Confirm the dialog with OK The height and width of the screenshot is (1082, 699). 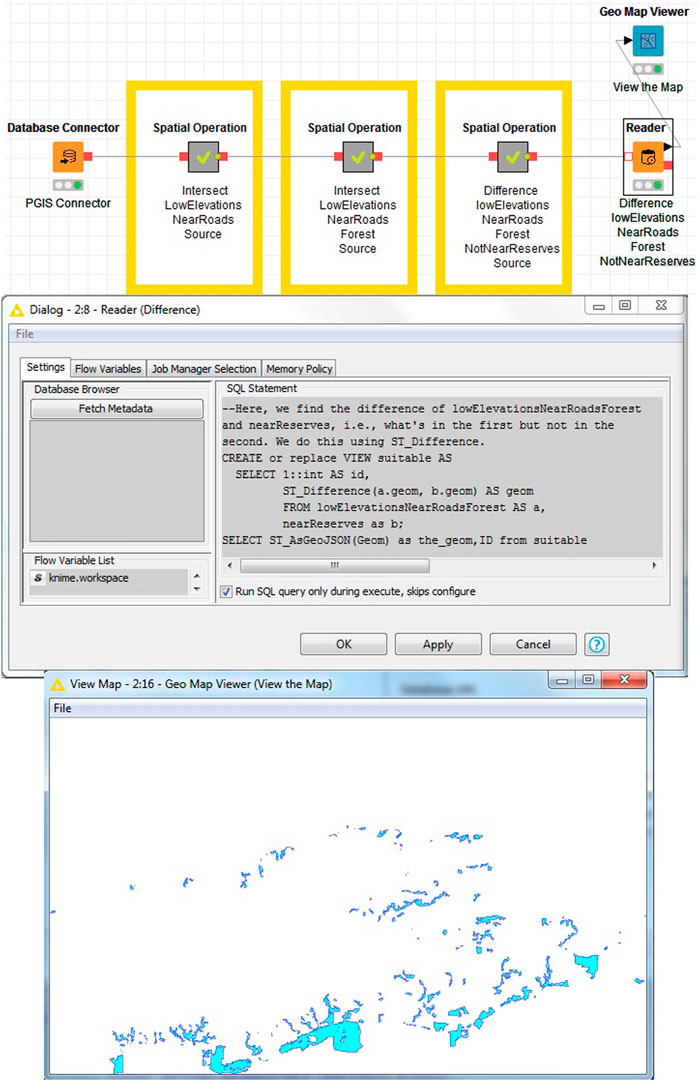344,645
